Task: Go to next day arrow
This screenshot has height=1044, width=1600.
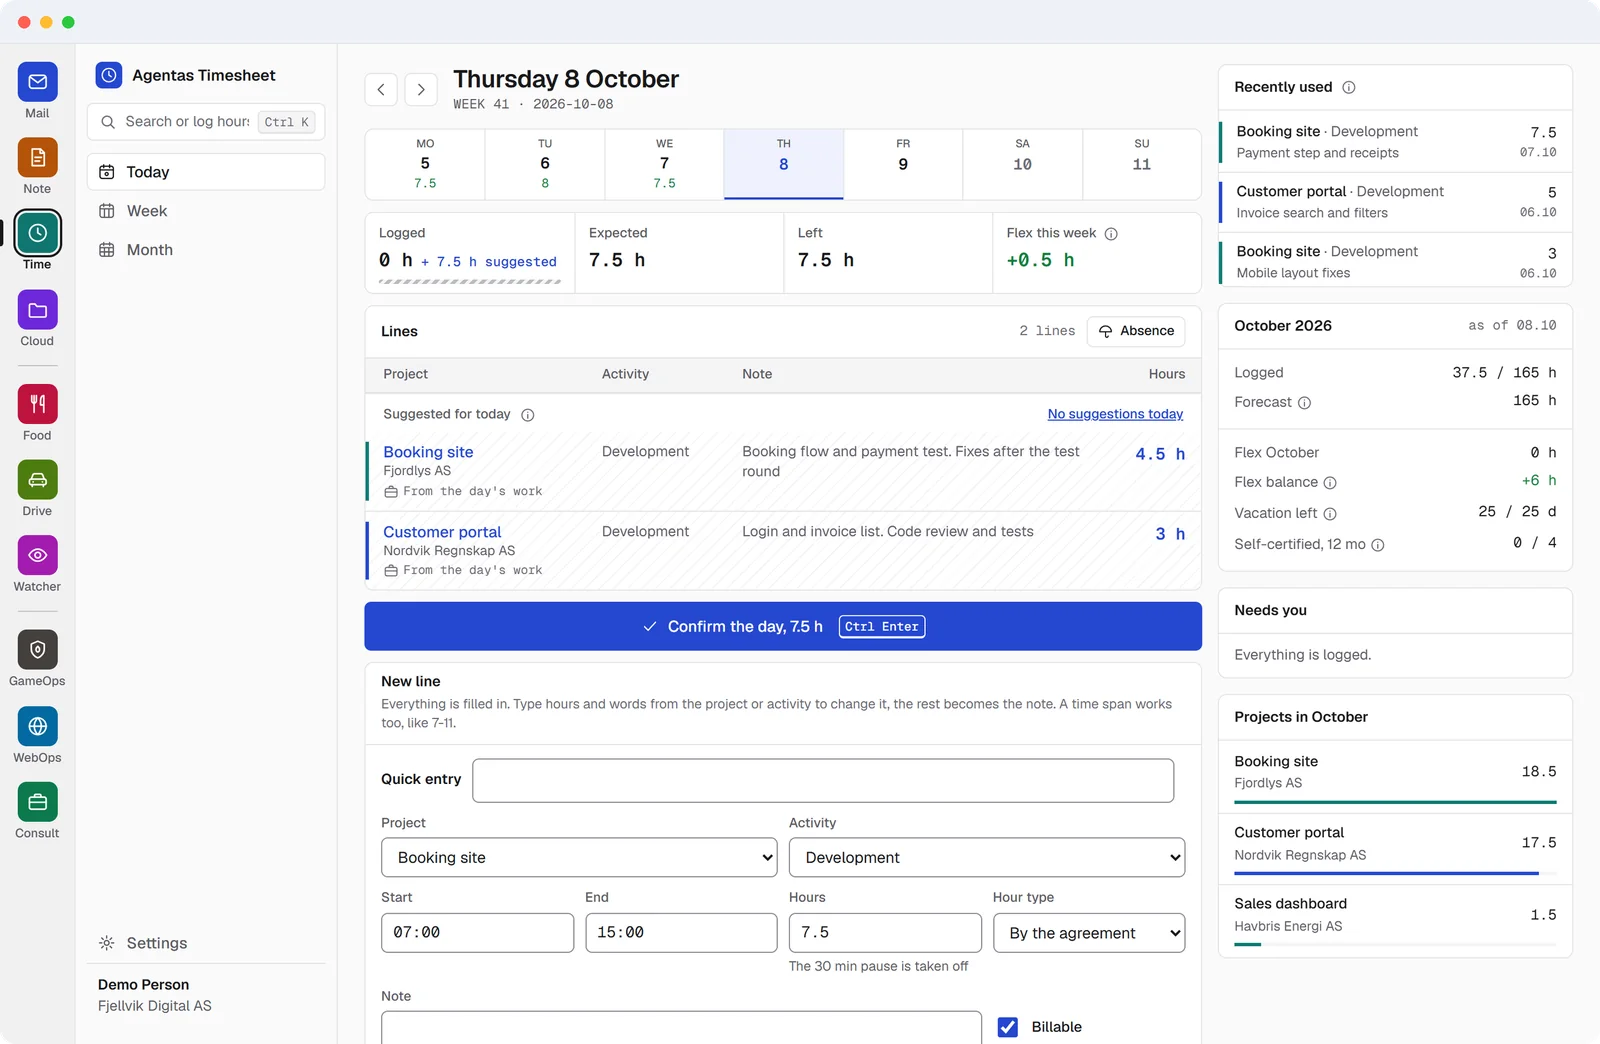Action: pos(421,89)
